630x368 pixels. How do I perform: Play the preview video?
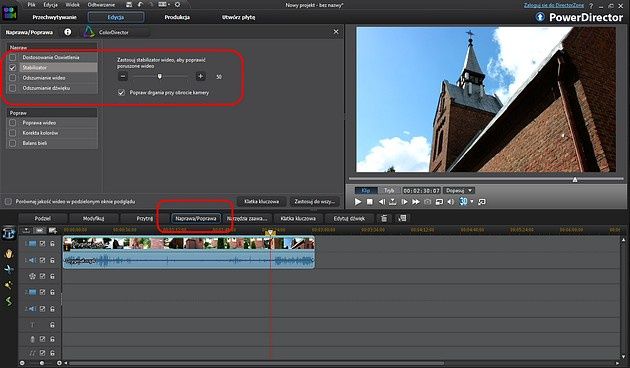point(358,202)
